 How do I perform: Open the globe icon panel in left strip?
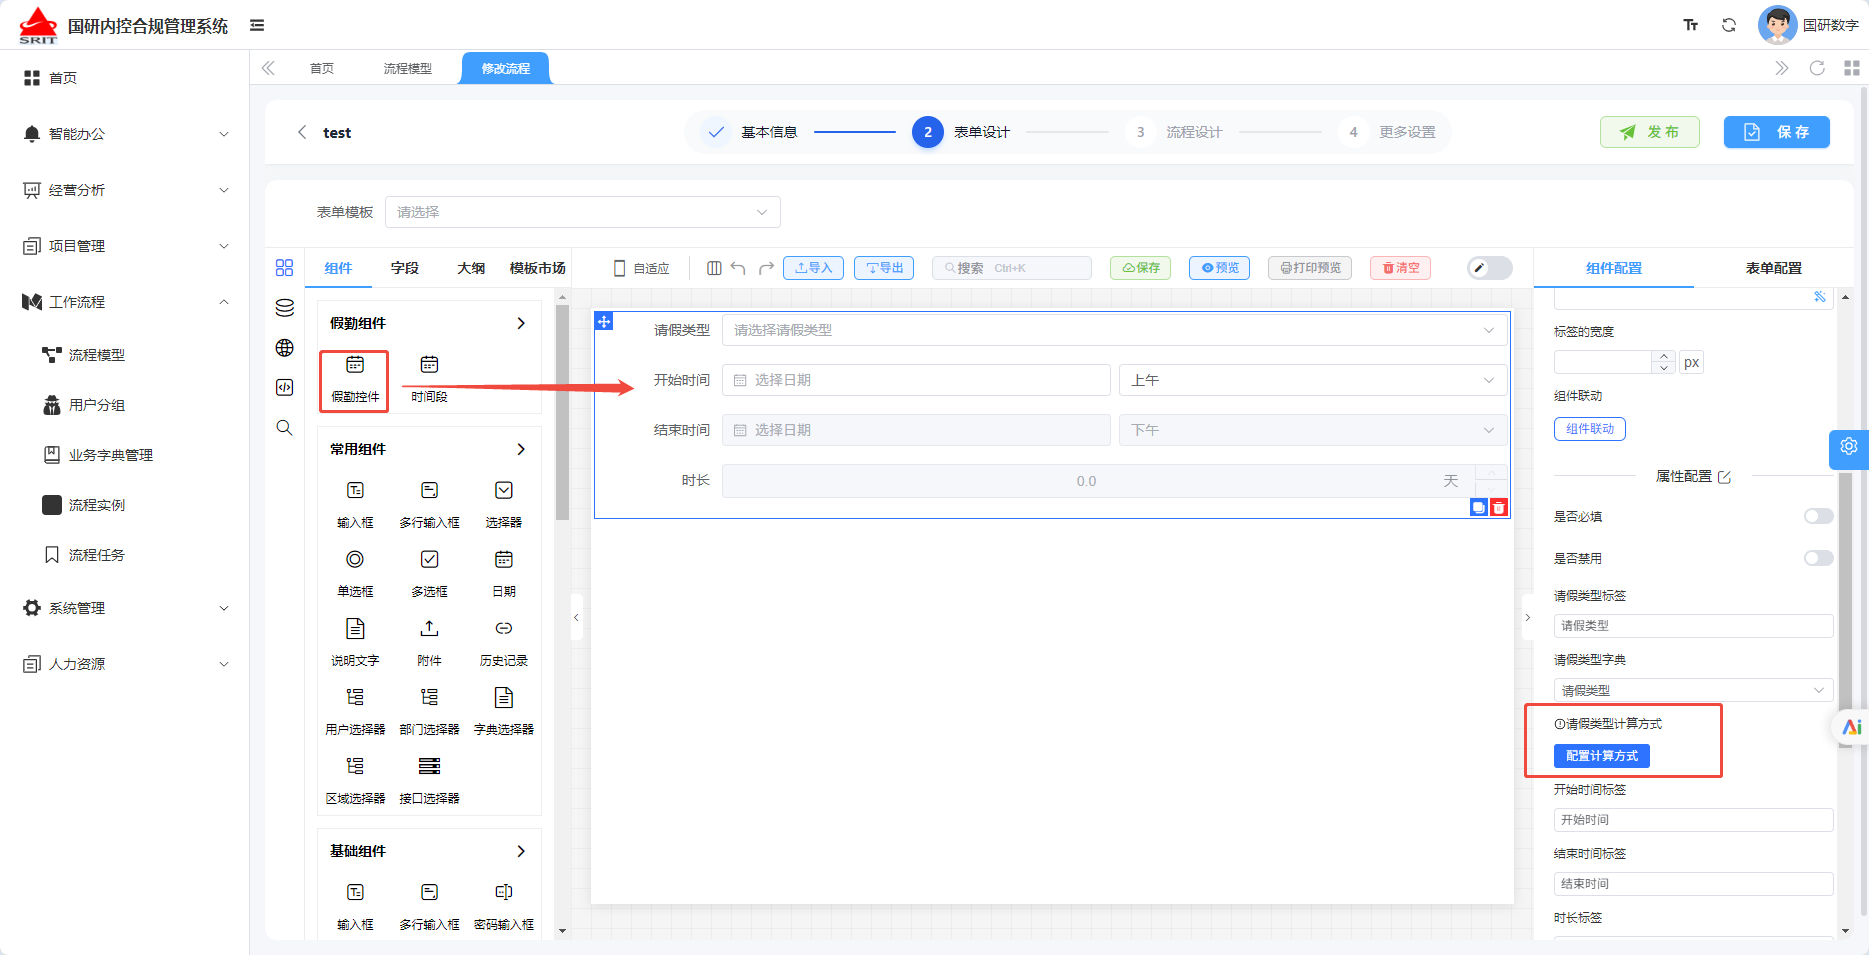[x=285, y=347]
